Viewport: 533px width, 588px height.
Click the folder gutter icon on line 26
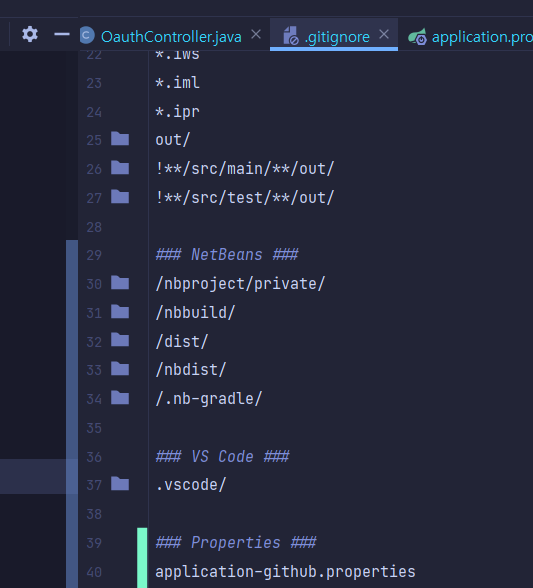pyautogui.click(x=120, y=168)
